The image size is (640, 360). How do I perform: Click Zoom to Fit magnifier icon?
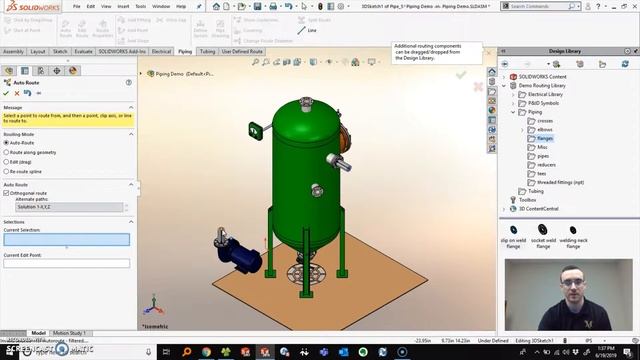(255, 62)
